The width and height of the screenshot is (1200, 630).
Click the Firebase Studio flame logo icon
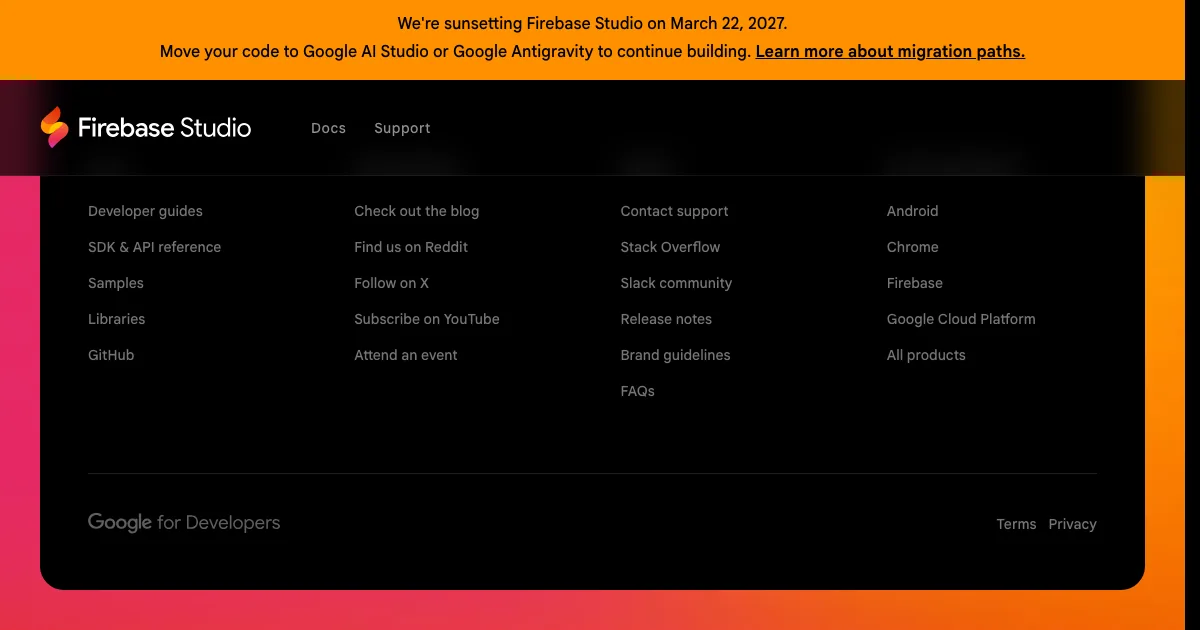[x=54, y=127]
